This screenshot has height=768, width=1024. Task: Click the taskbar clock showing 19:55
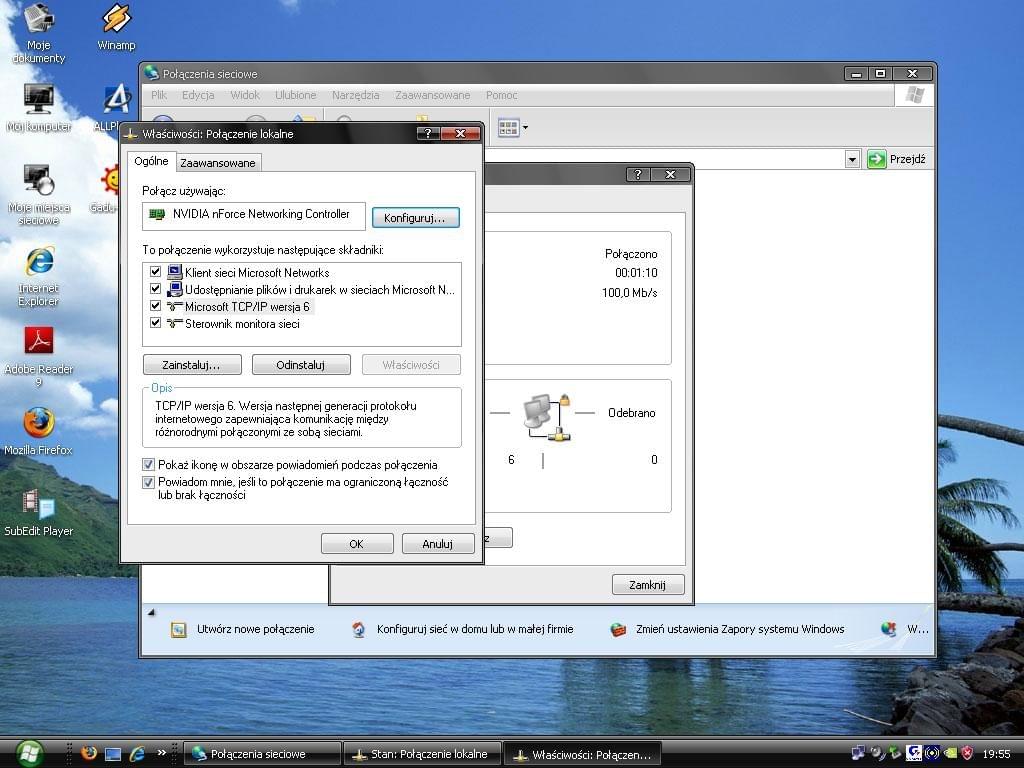996,754
